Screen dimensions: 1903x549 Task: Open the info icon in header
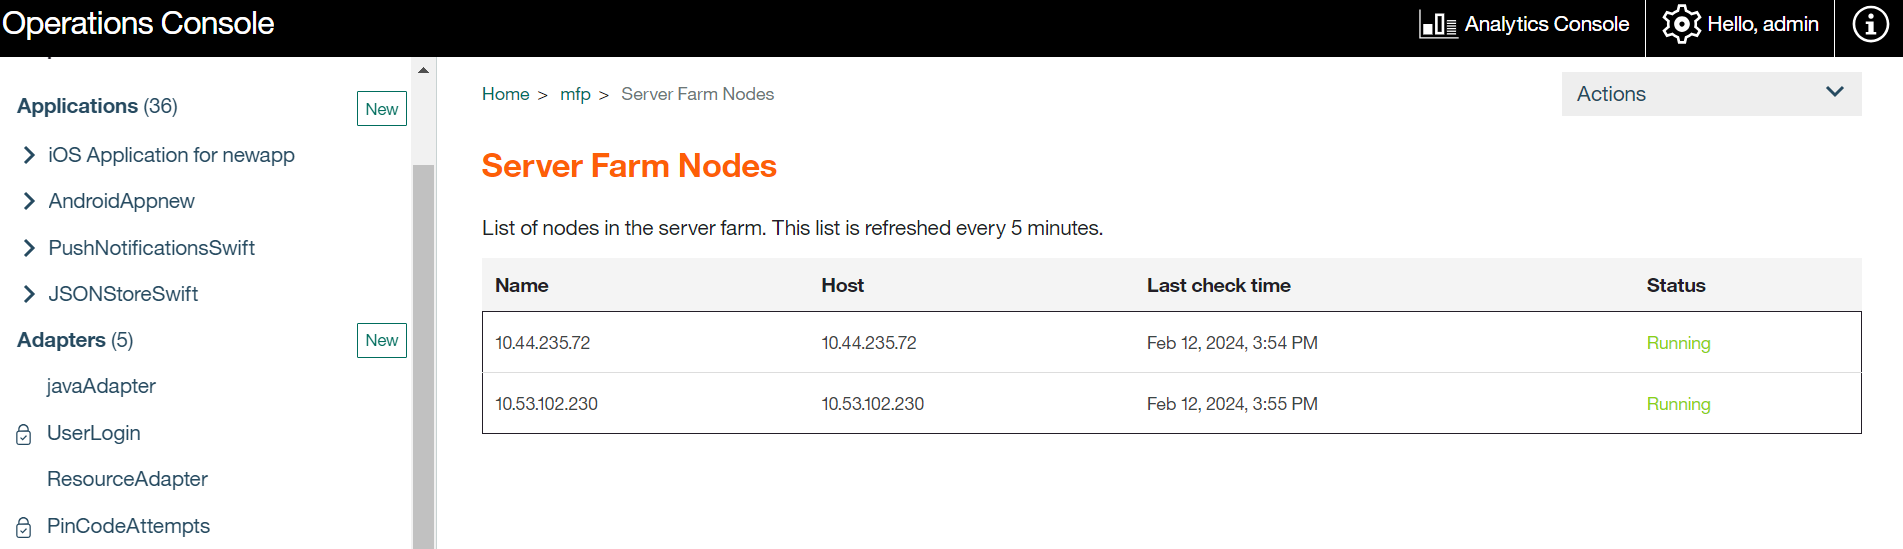coord(1870,24)
